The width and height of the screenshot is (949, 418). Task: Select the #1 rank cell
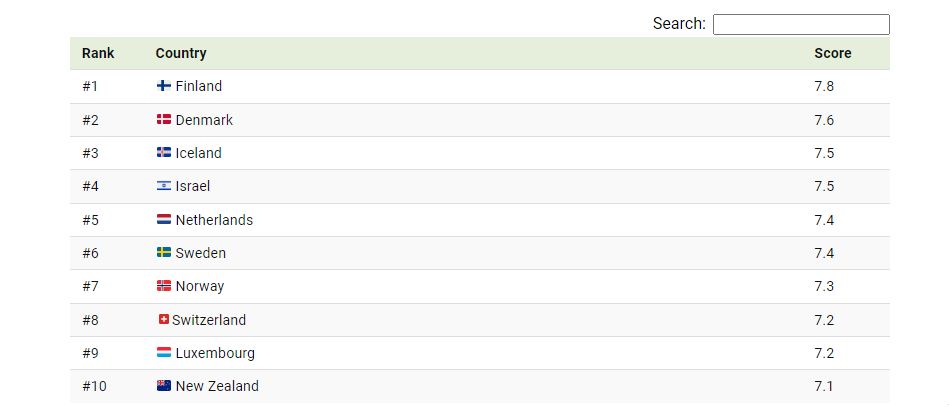pyautogui.click(x=90, y=86)
